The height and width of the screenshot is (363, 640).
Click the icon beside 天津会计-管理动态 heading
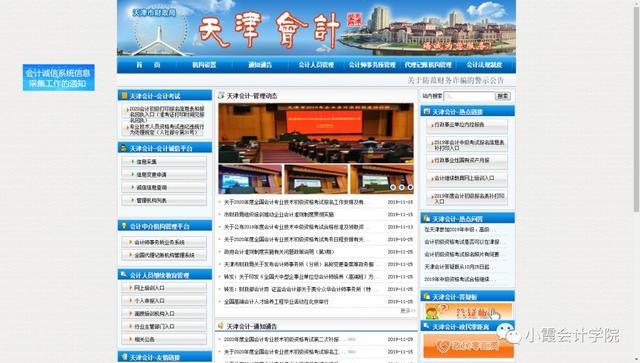[x=221, y=95]
